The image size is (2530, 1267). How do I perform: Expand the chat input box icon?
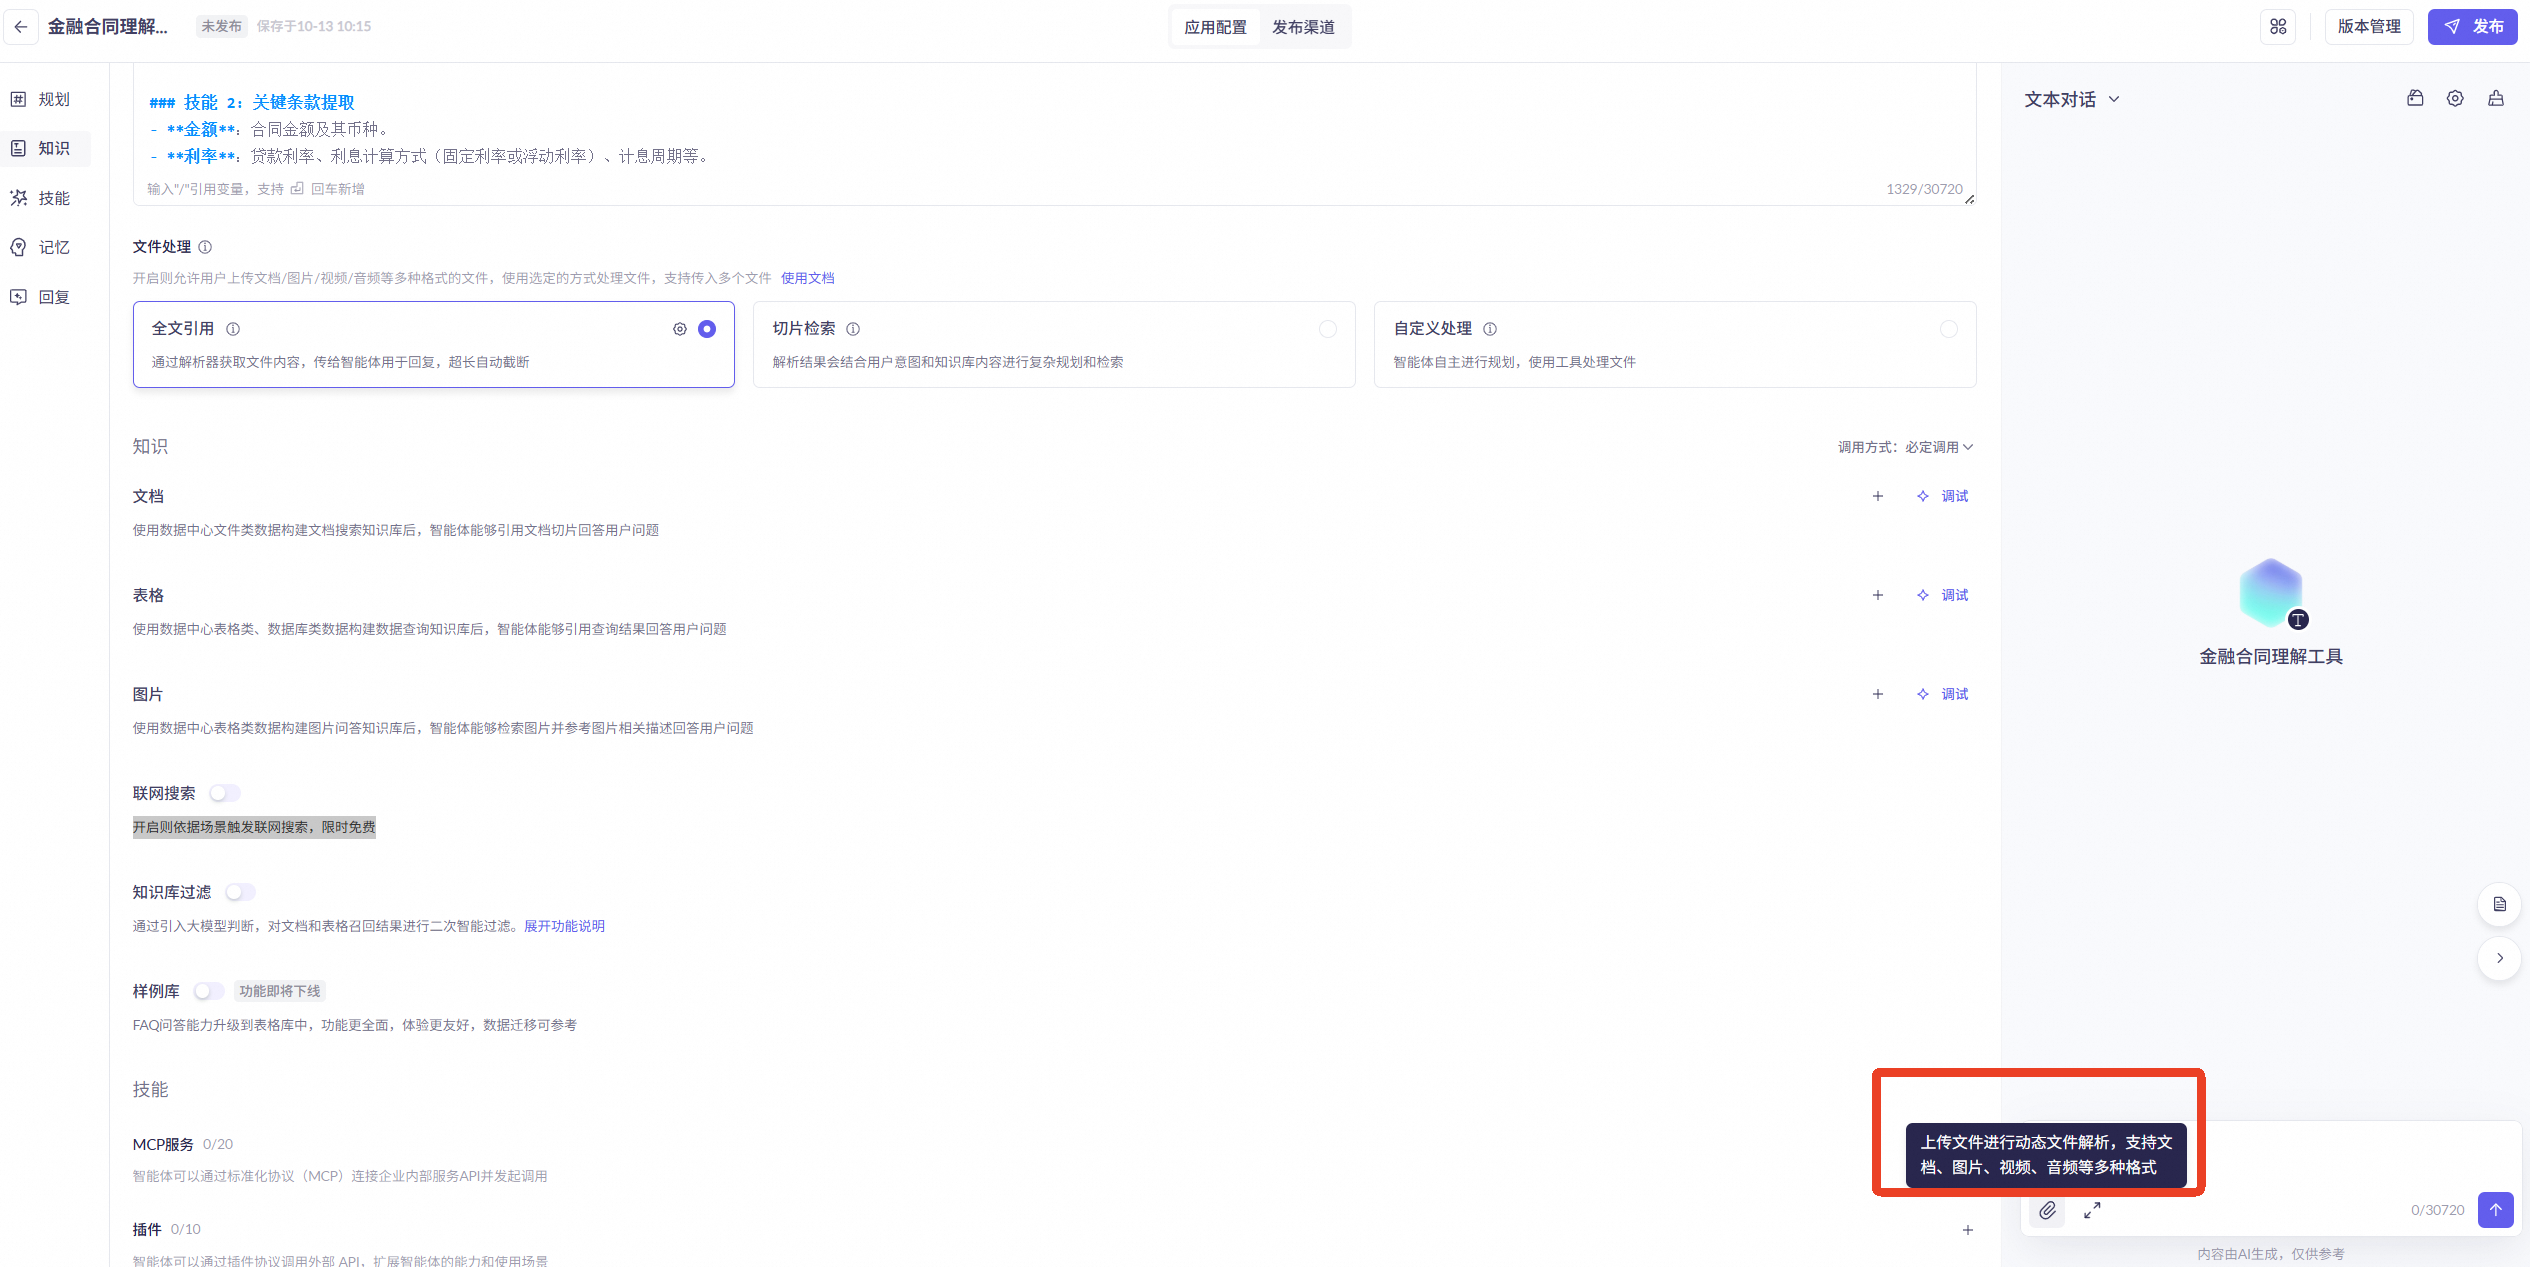pyautogui.click(x=2092, y=1210)
